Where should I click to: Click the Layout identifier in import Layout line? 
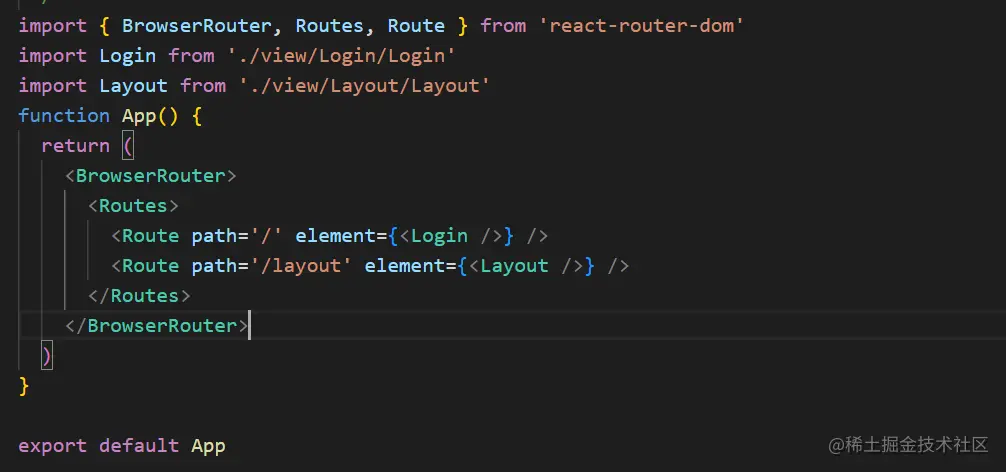click(x=133, y=86)
